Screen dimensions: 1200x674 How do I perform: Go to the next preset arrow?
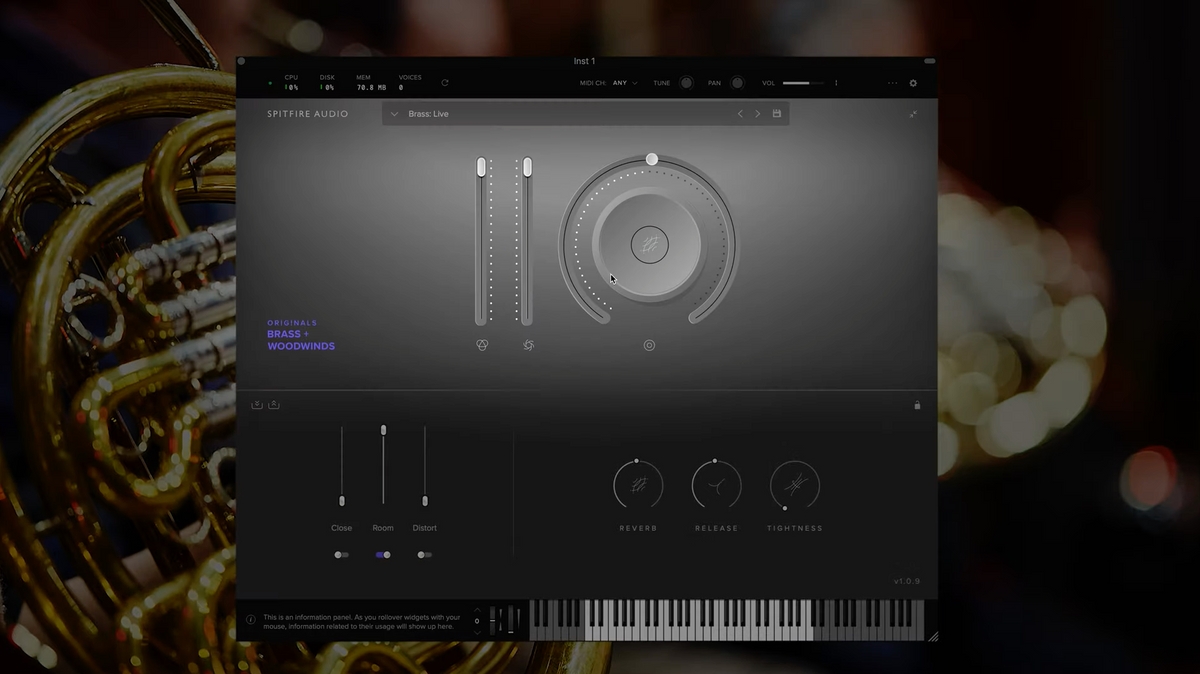[x=758, y=114]
